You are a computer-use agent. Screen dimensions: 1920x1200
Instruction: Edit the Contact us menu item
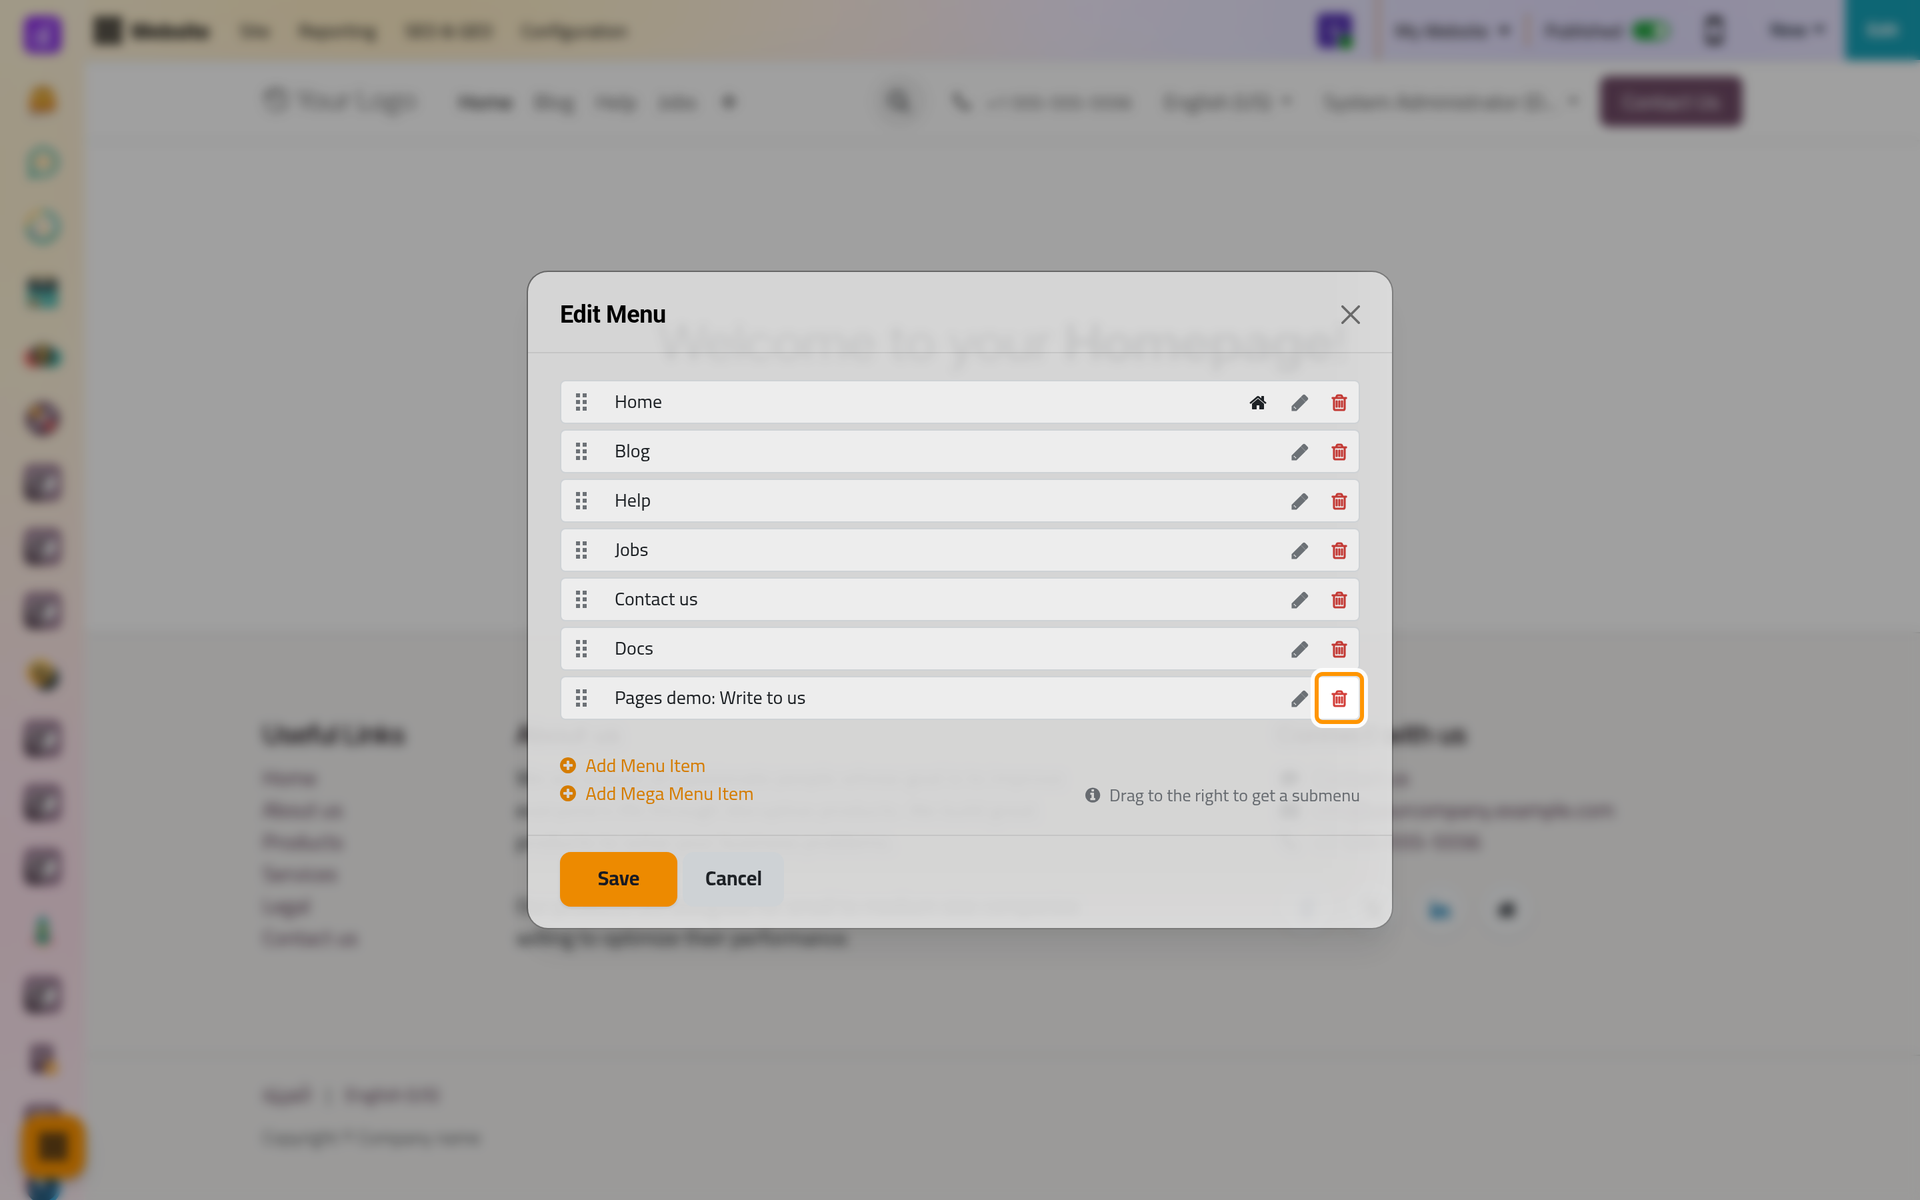click(x=1299, y=600)
